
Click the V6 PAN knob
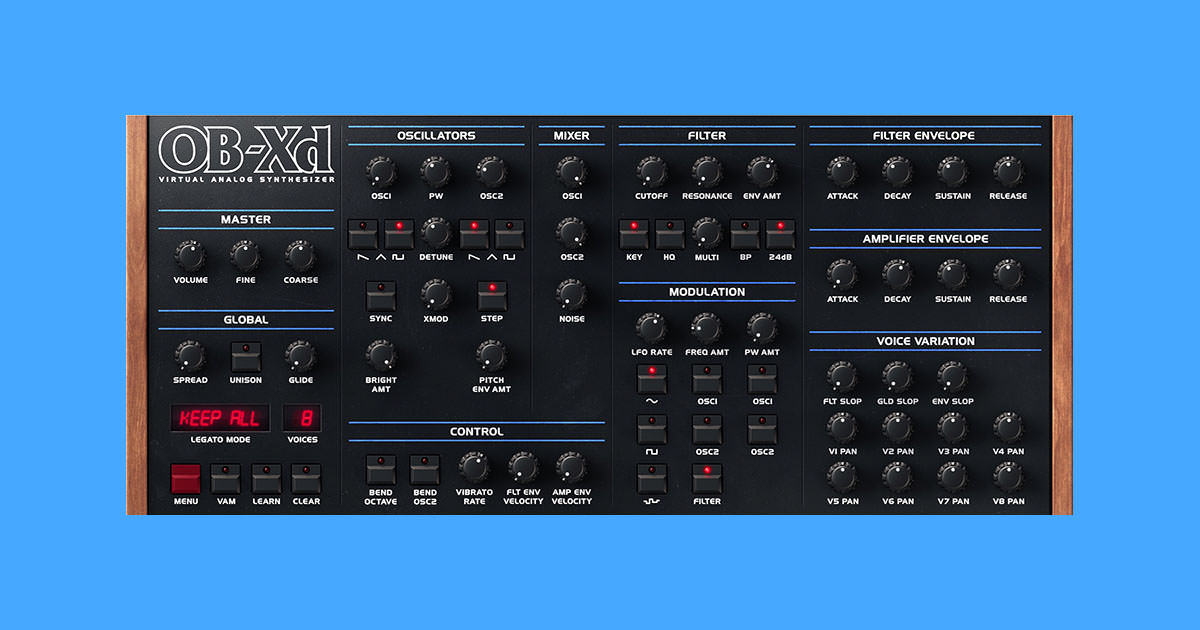pyautogui.click(x=898, y=477)
